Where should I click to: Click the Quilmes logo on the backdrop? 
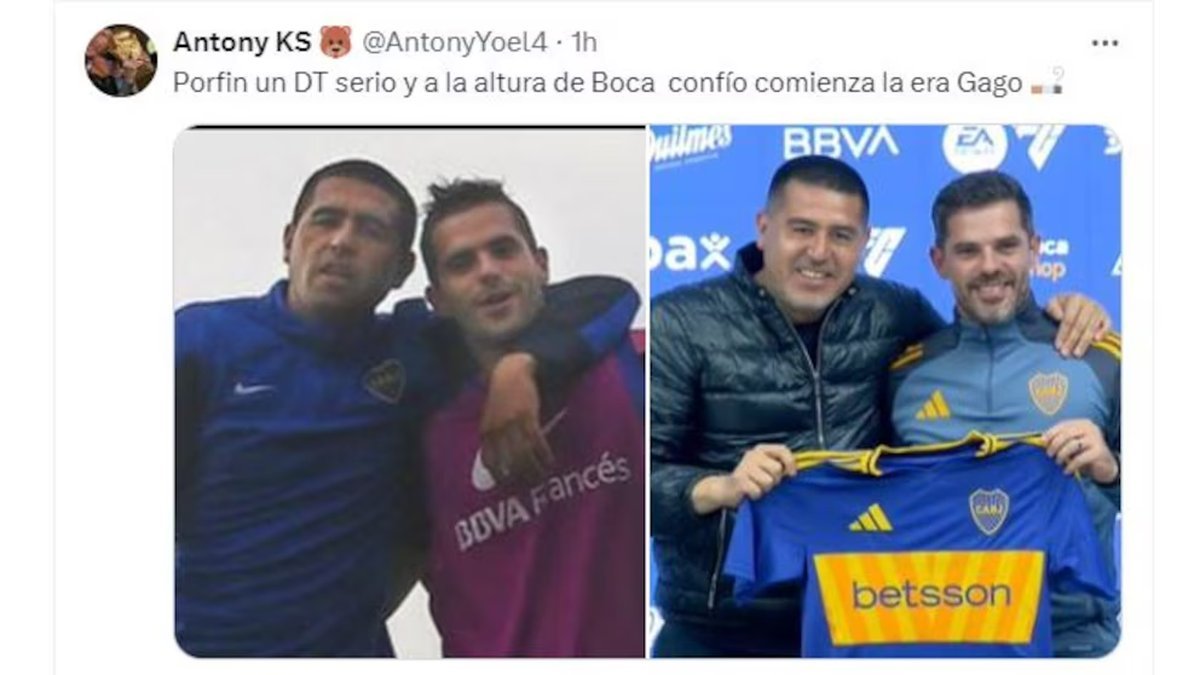coord(690,144)
